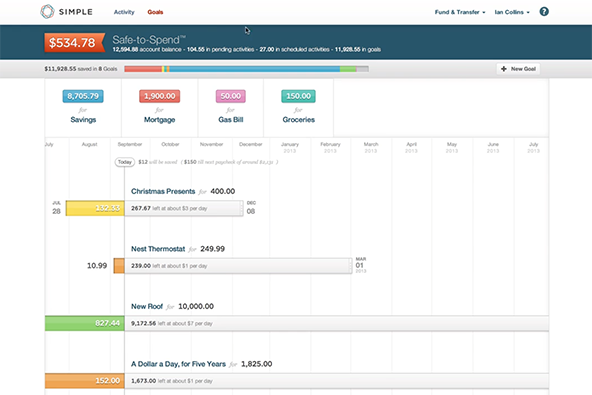Expand the Fund & Transfer dropdown
592x395 pixels.
(459, 12)
